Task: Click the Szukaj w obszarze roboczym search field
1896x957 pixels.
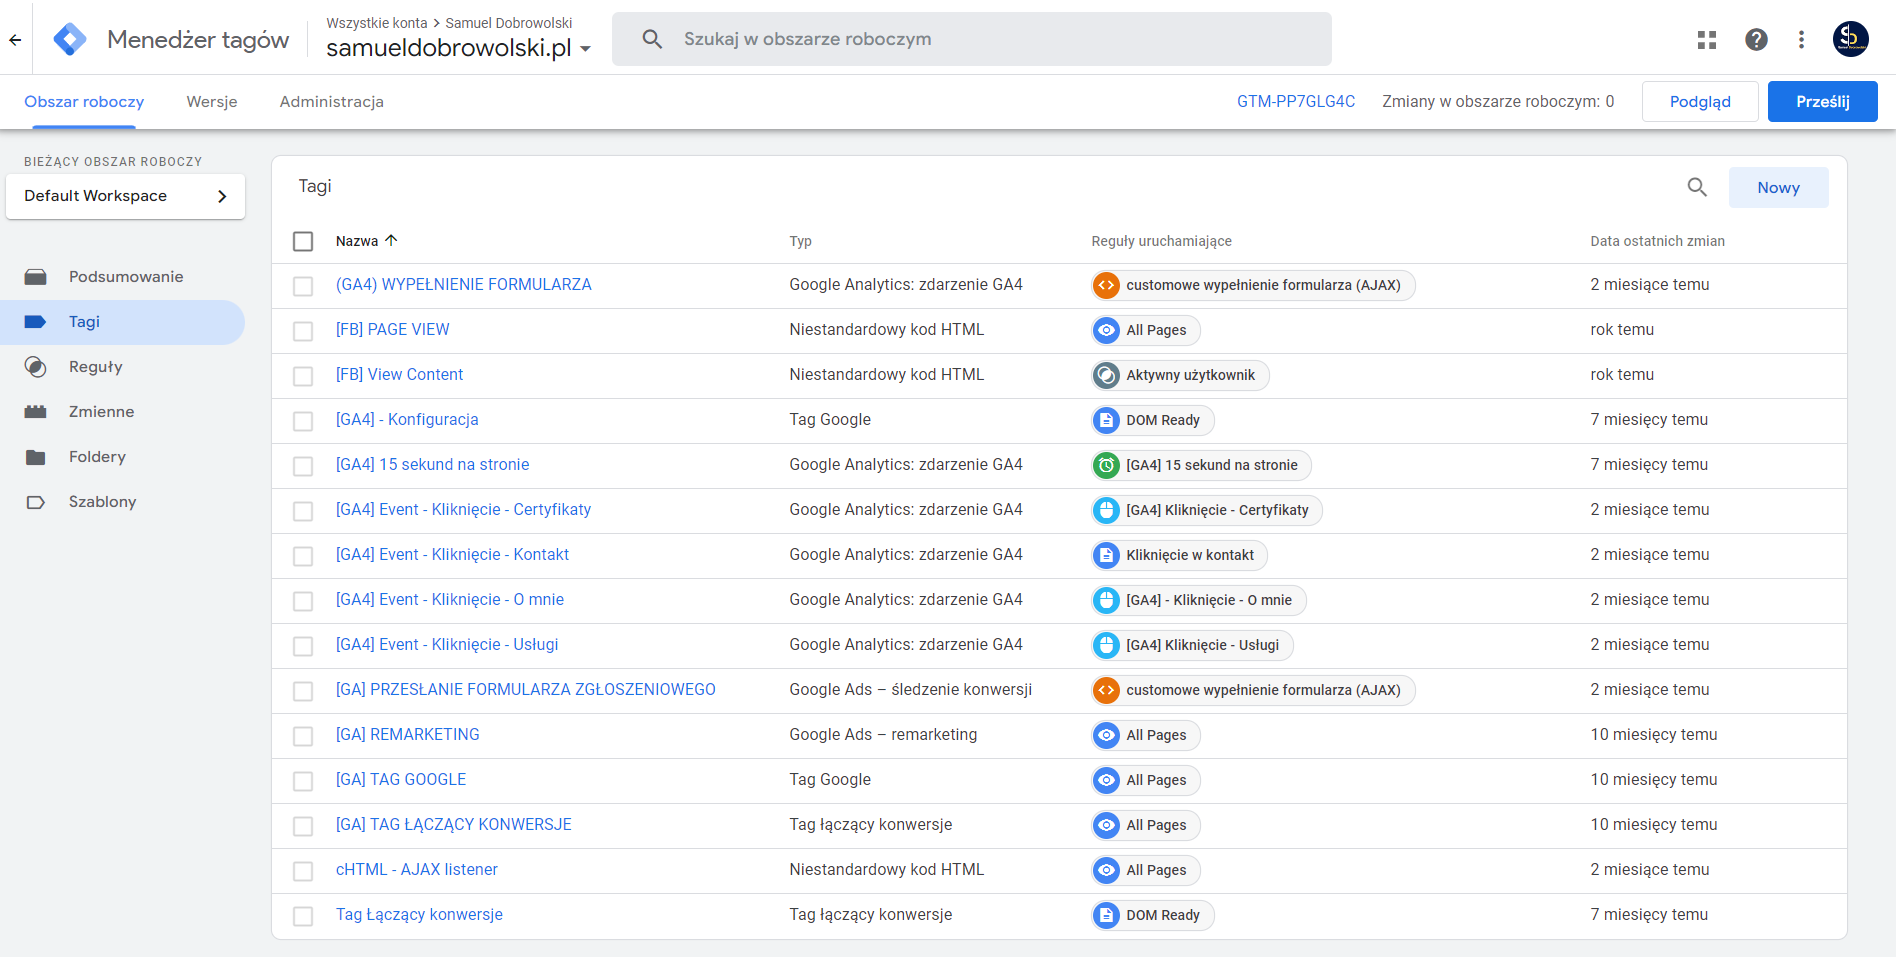Action: 972,39
